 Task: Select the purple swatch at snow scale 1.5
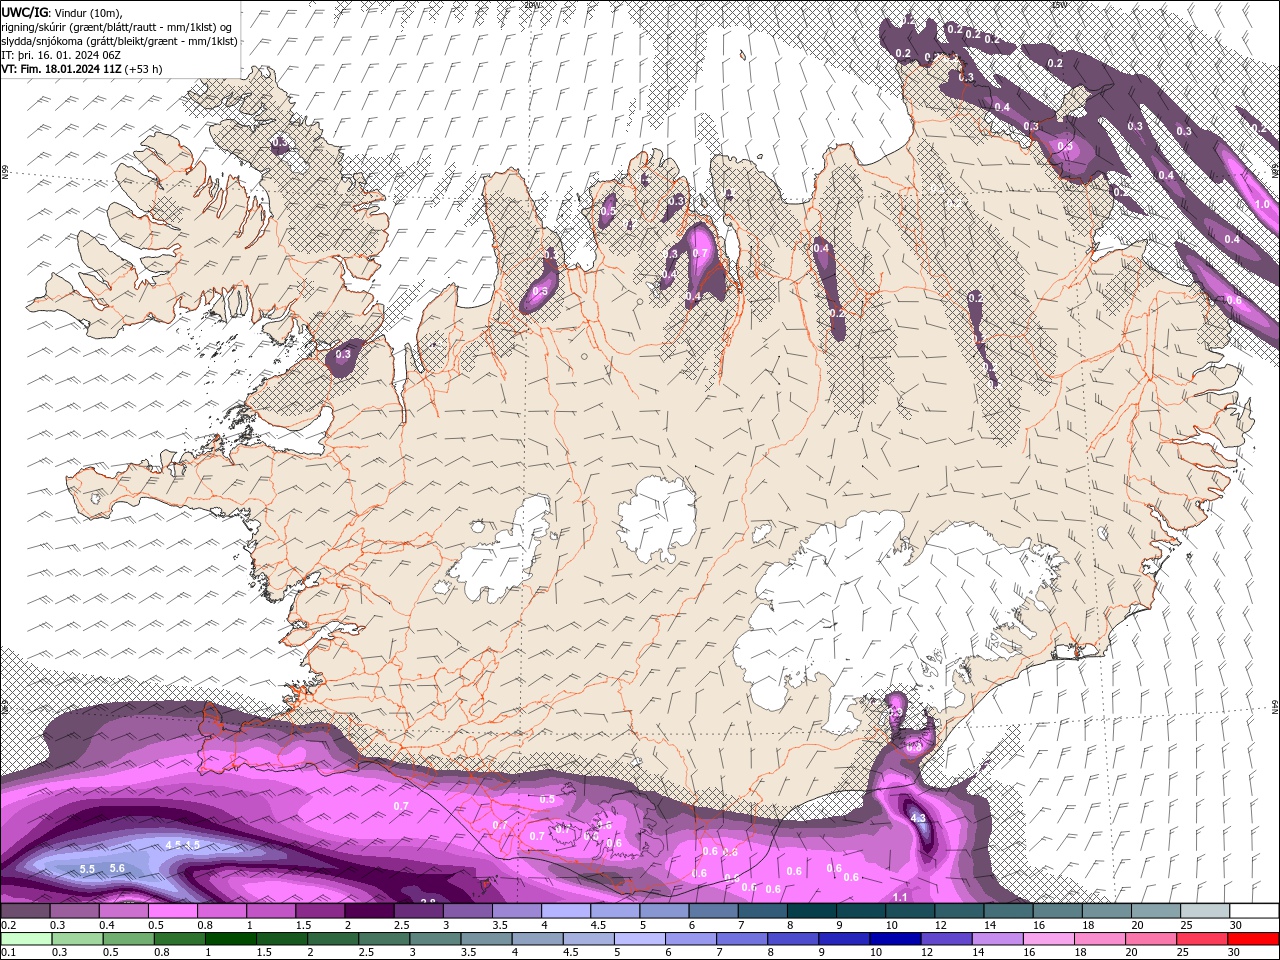coord(320,910)
